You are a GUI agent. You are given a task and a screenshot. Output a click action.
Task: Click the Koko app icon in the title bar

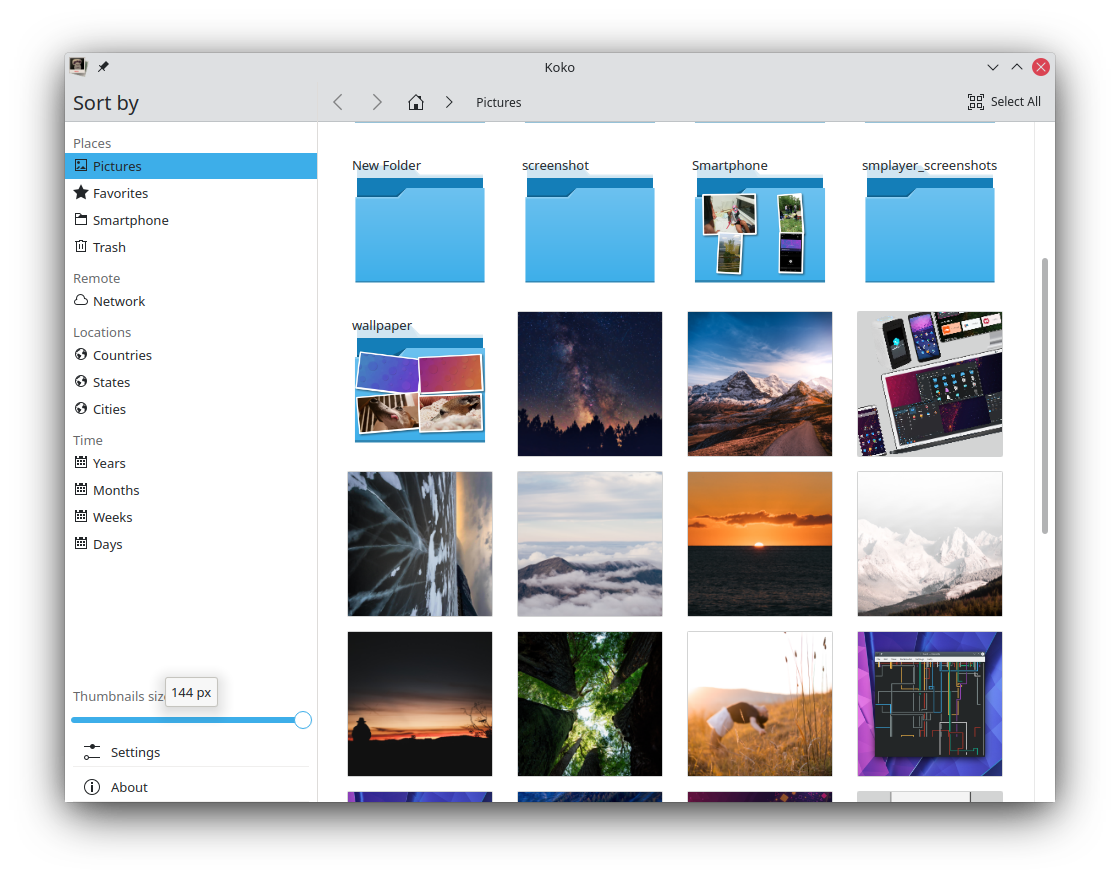point(78,67)
